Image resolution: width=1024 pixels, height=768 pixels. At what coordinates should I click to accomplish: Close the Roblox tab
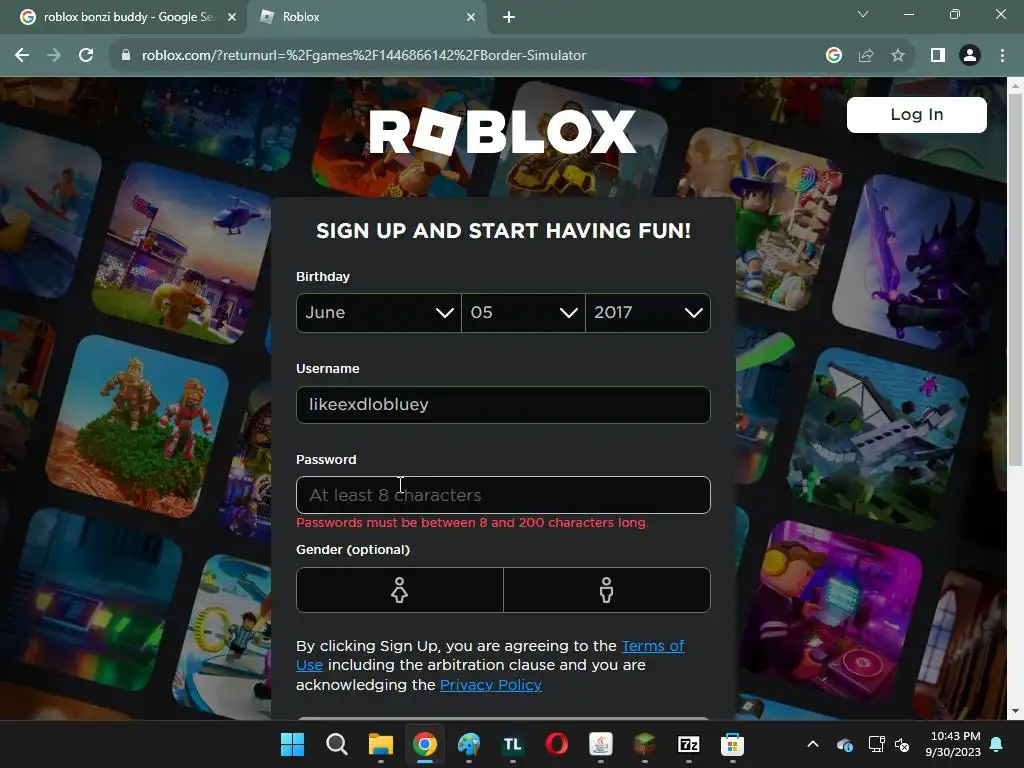(x=471, y=18)
